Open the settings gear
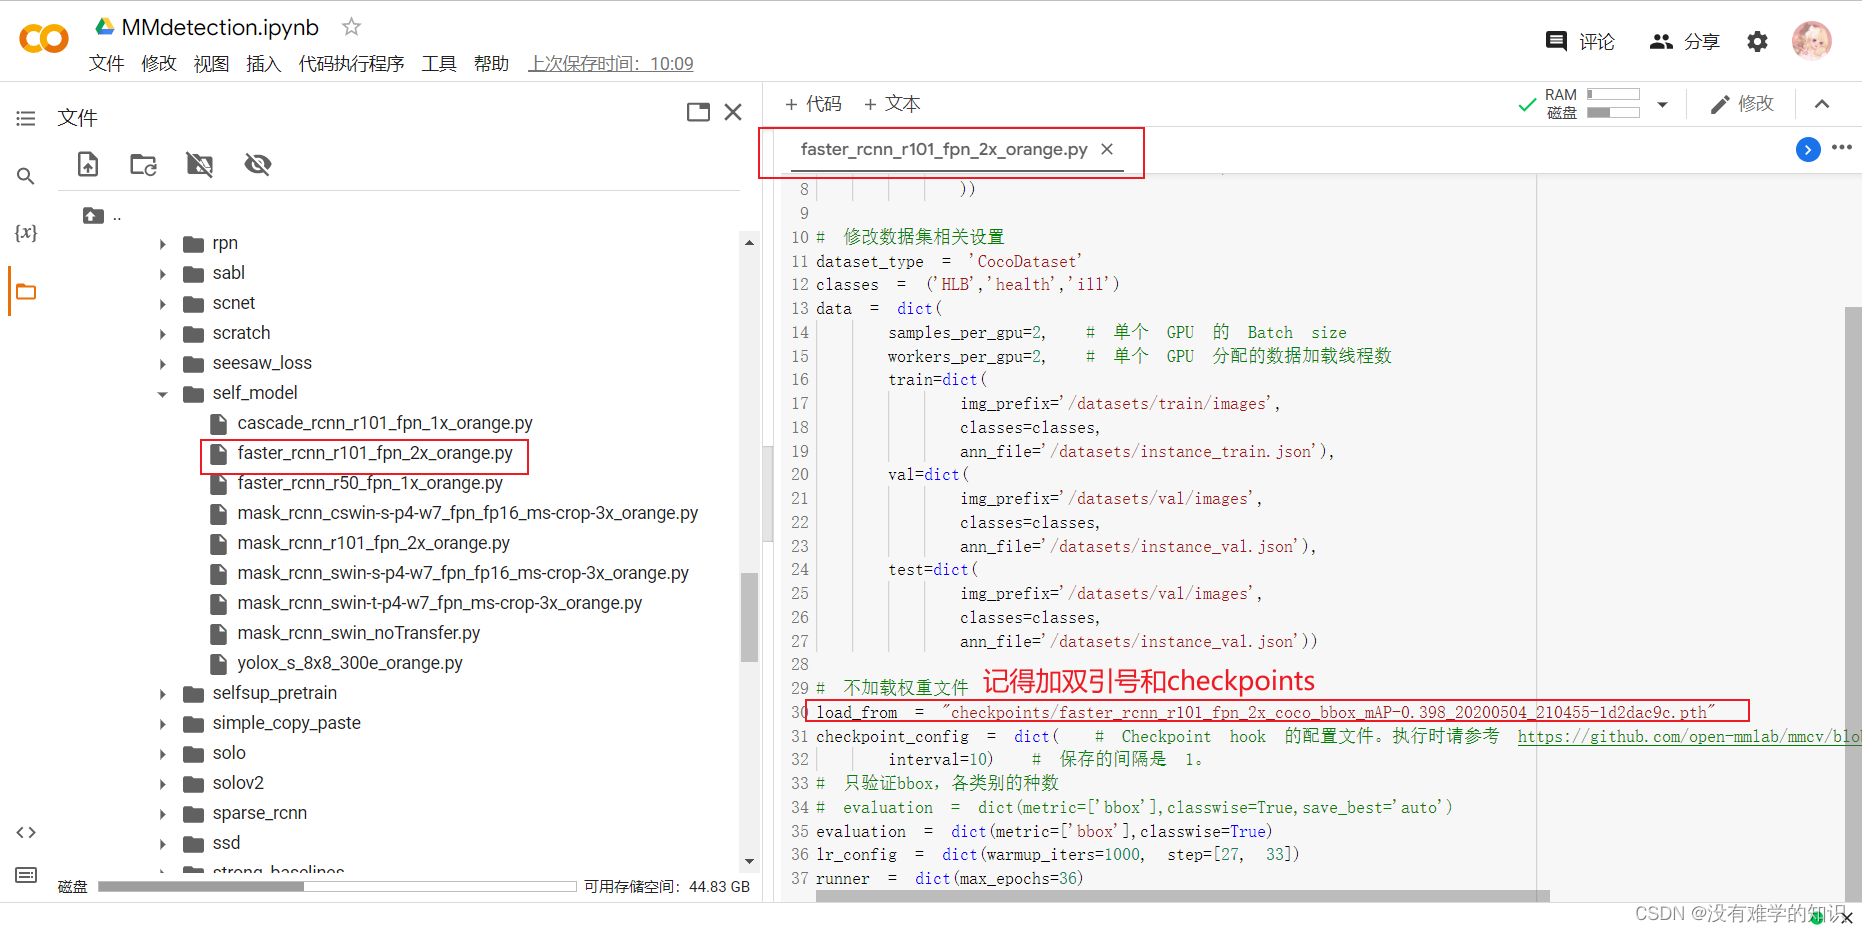Screen dimensions: 1862x932 coord(1757,41)
